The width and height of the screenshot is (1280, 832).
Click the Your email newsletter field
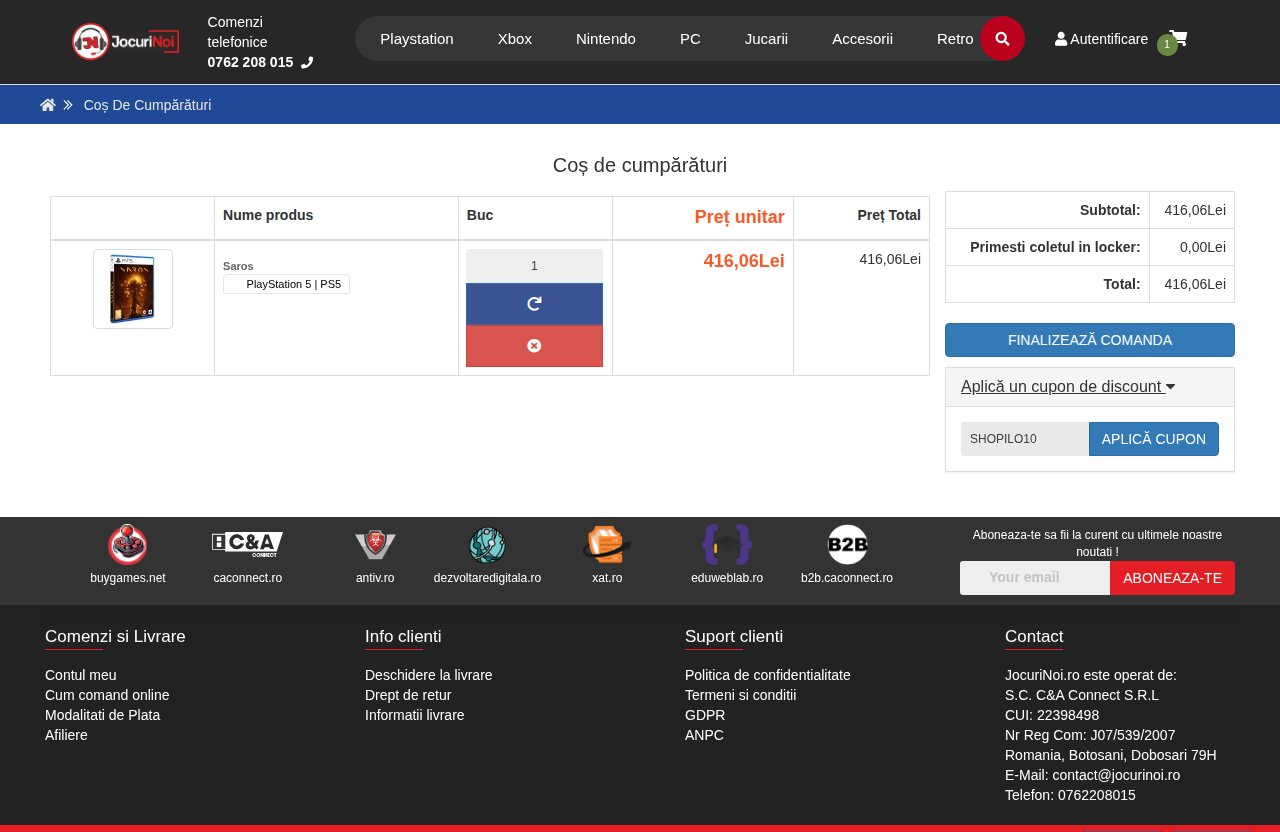point(1035,578)
